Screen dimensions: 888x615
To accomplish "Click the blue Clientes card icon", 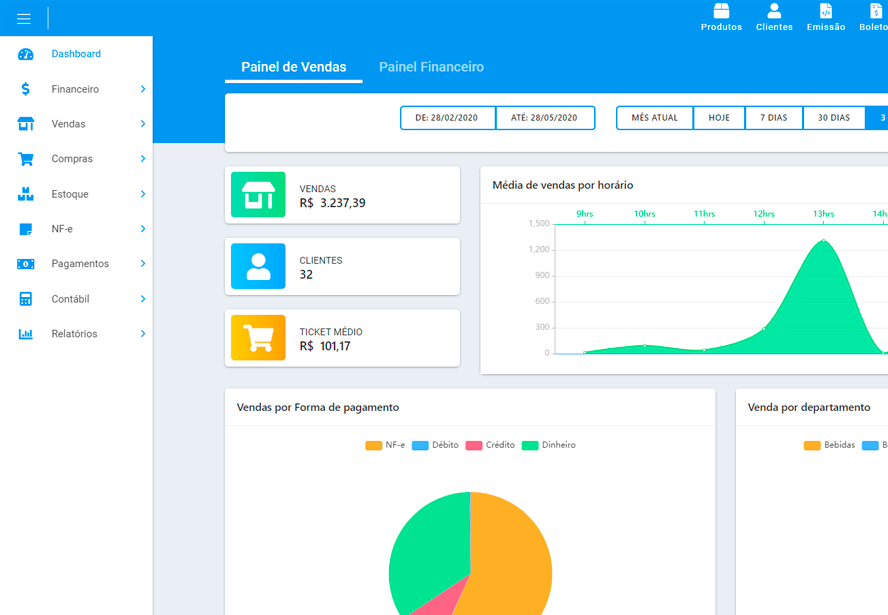I will (258, 266).
